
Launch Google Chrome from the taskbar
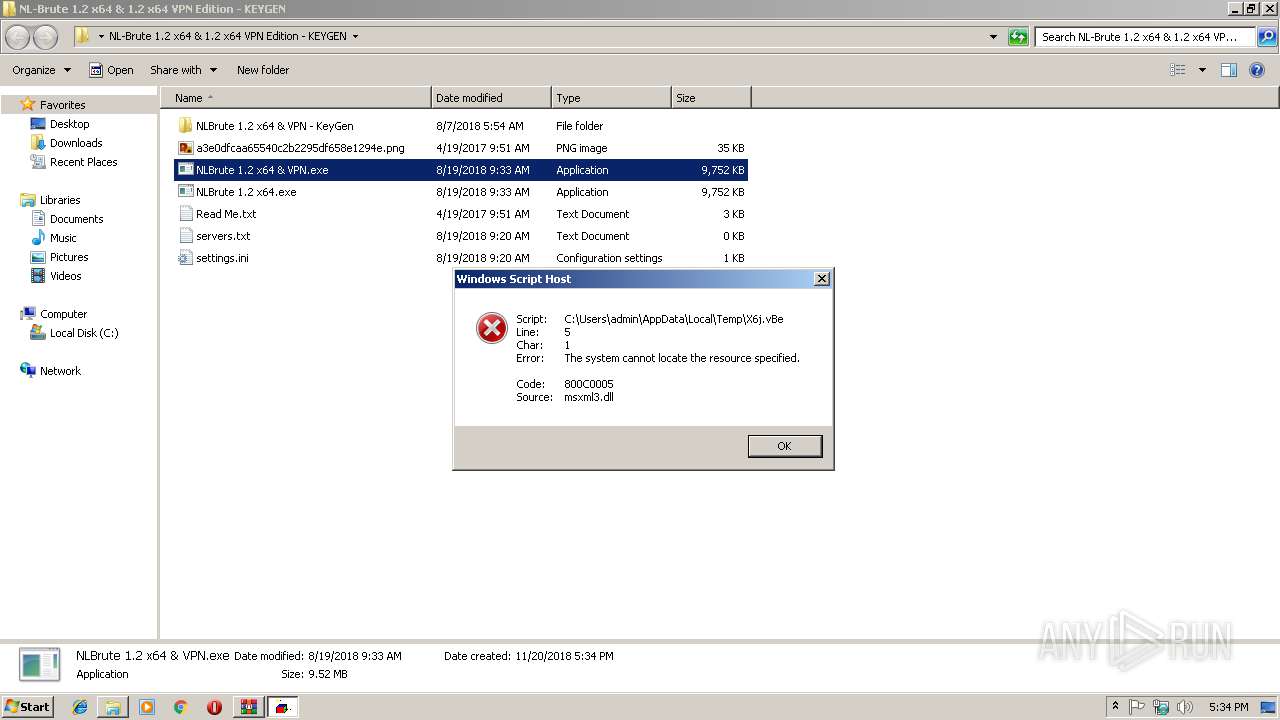[x=181, y=707]
